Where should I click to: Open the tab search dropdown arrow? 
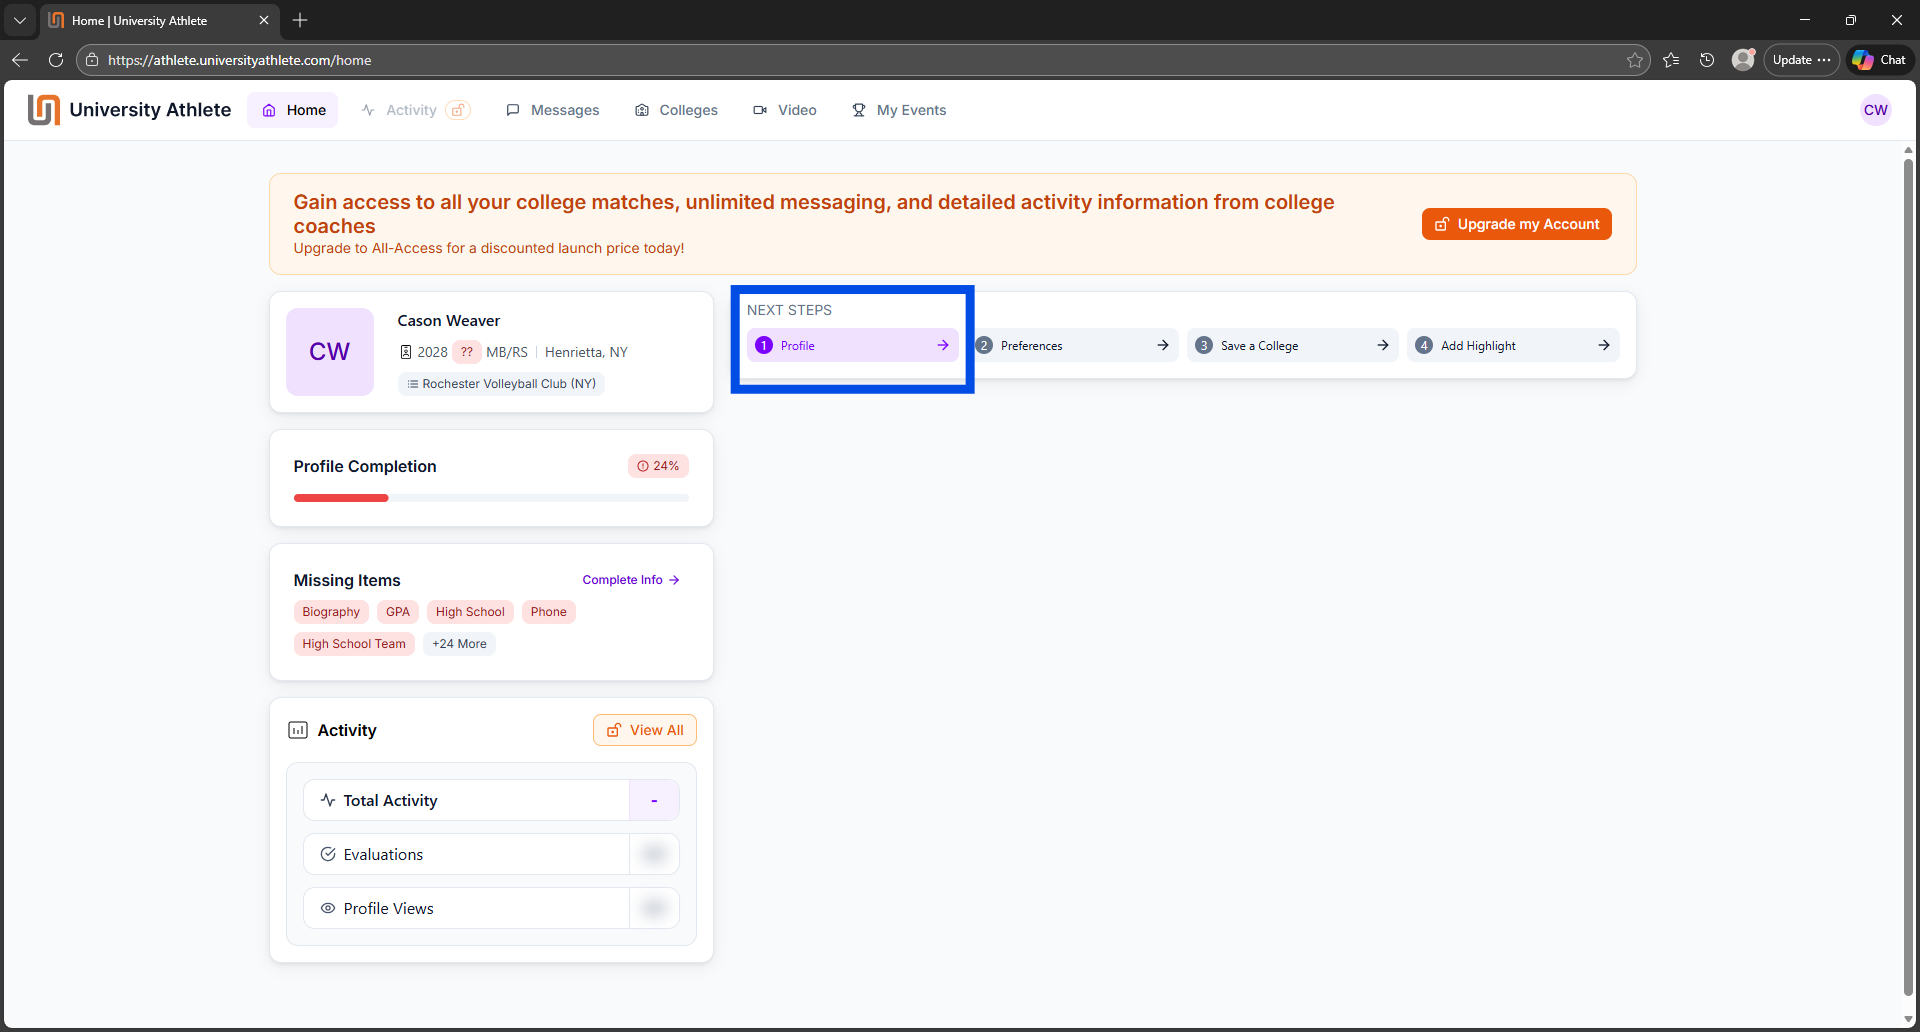(x=20, y=20)
